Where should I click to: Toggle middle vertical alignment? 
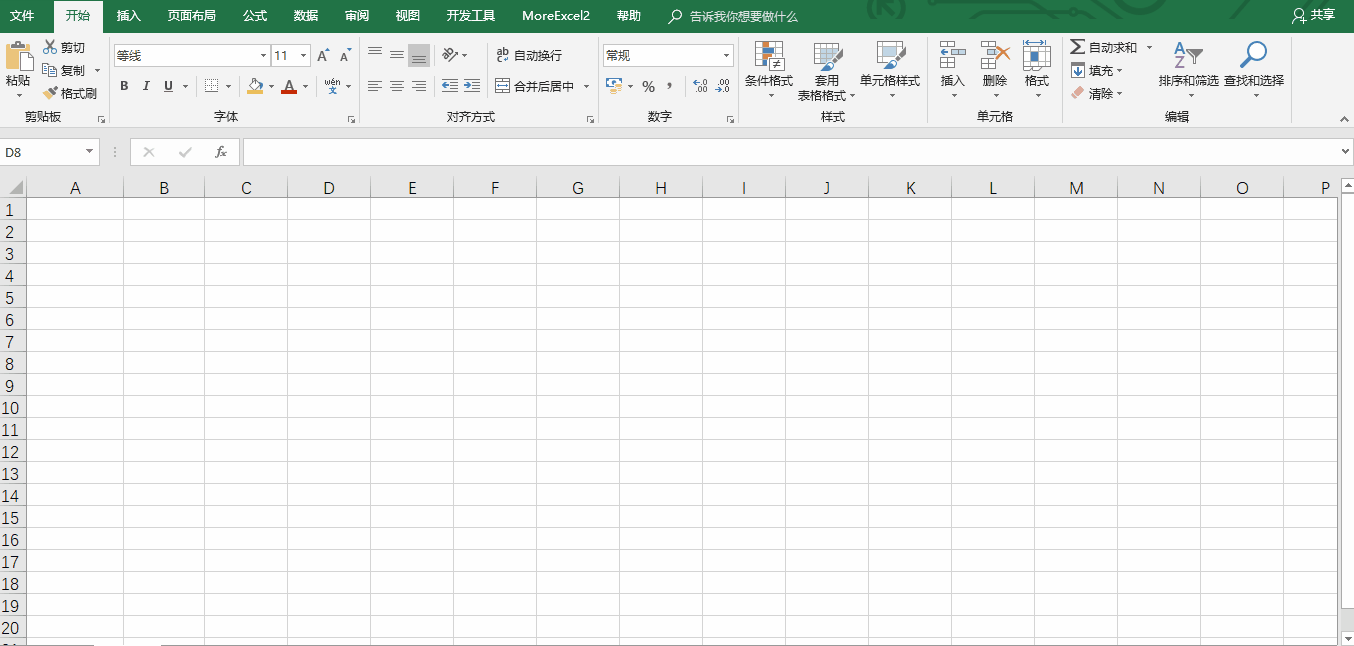[x=397, y=55]
